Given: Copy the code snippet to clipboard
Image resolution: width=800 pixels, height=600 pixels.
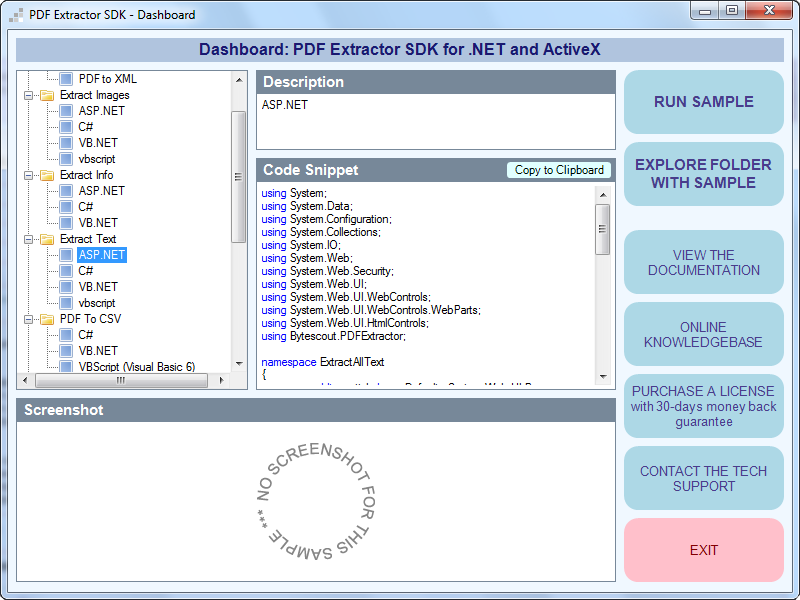Looking at the screenshot, I should [x=559, y=170].
